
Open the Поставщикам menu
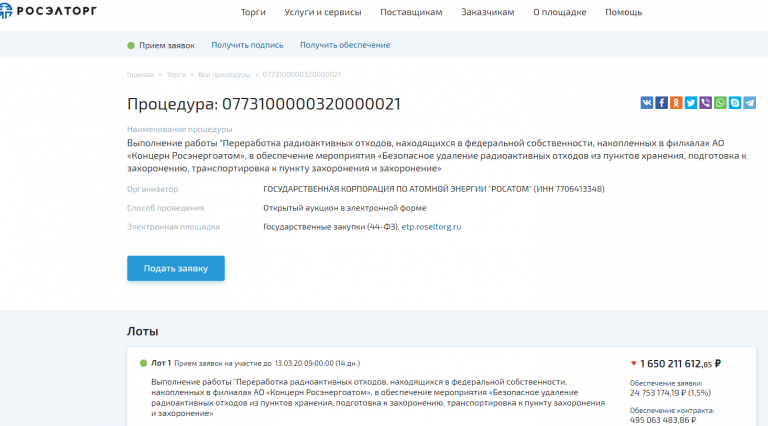411,12
